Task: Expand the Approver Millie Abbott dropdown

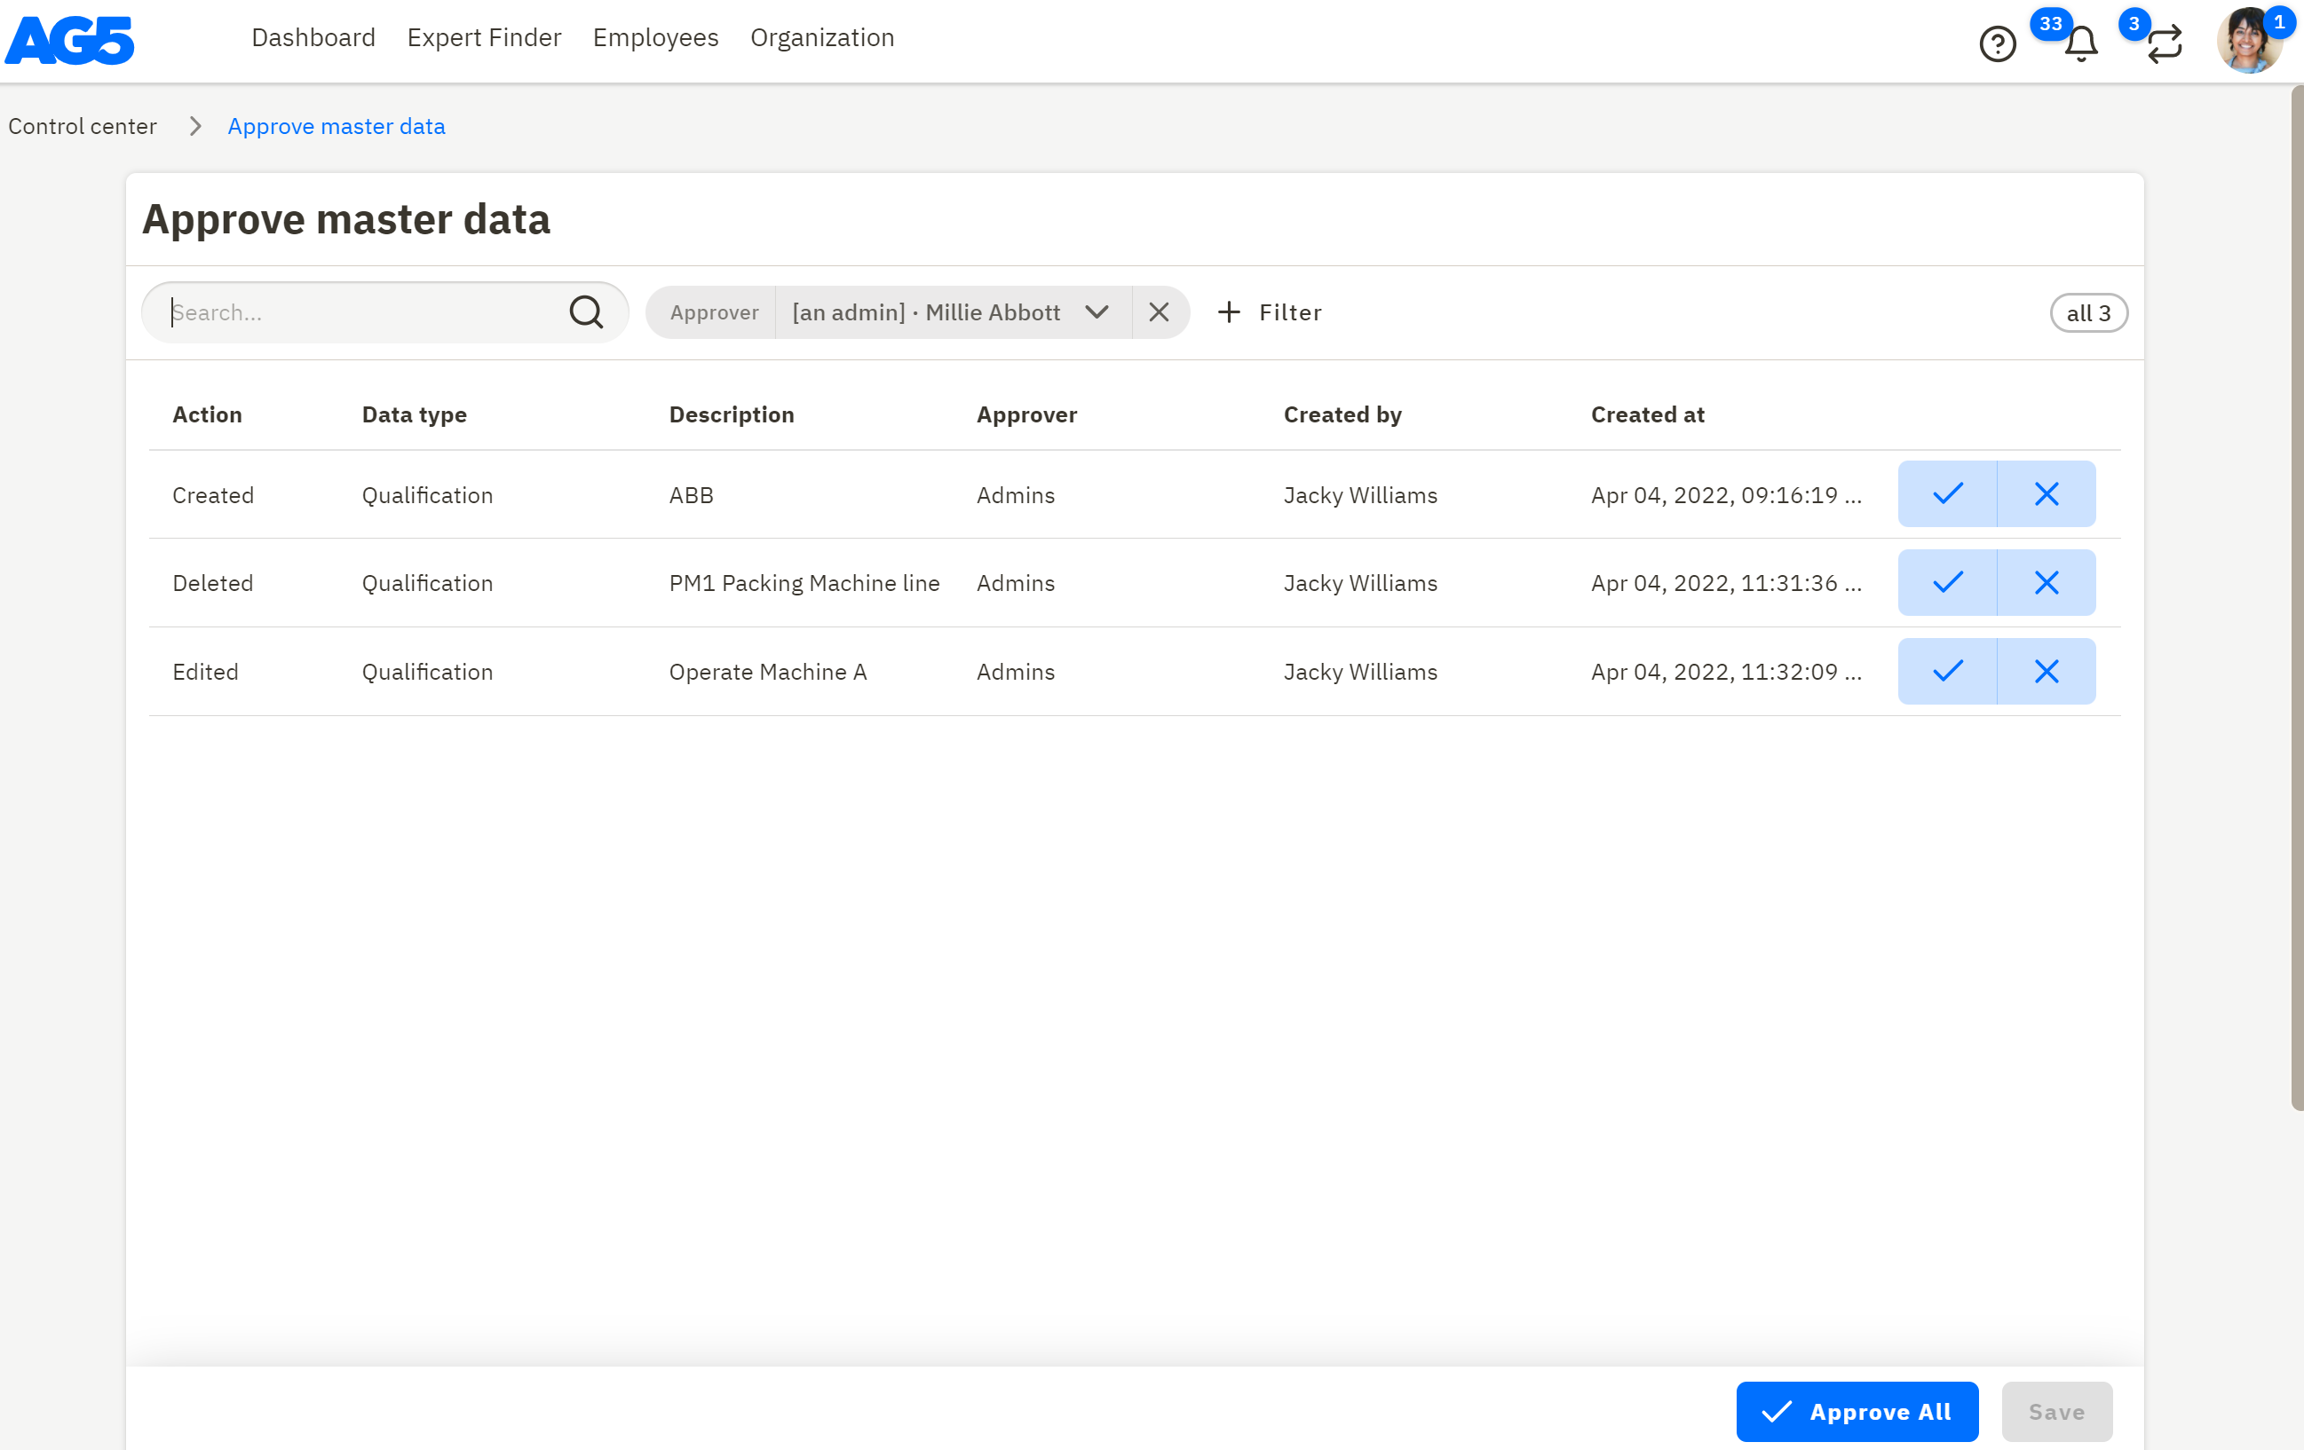Action: pyautogui.click(x=1096, y=312)
